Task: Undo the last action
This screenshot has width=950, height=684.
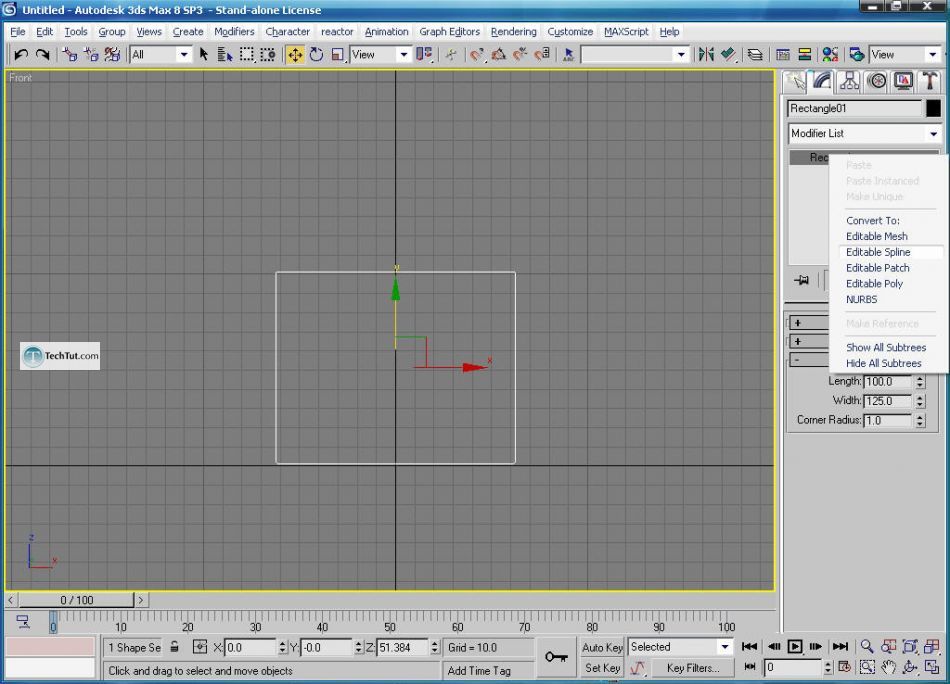Action: [x=21, y=55]
